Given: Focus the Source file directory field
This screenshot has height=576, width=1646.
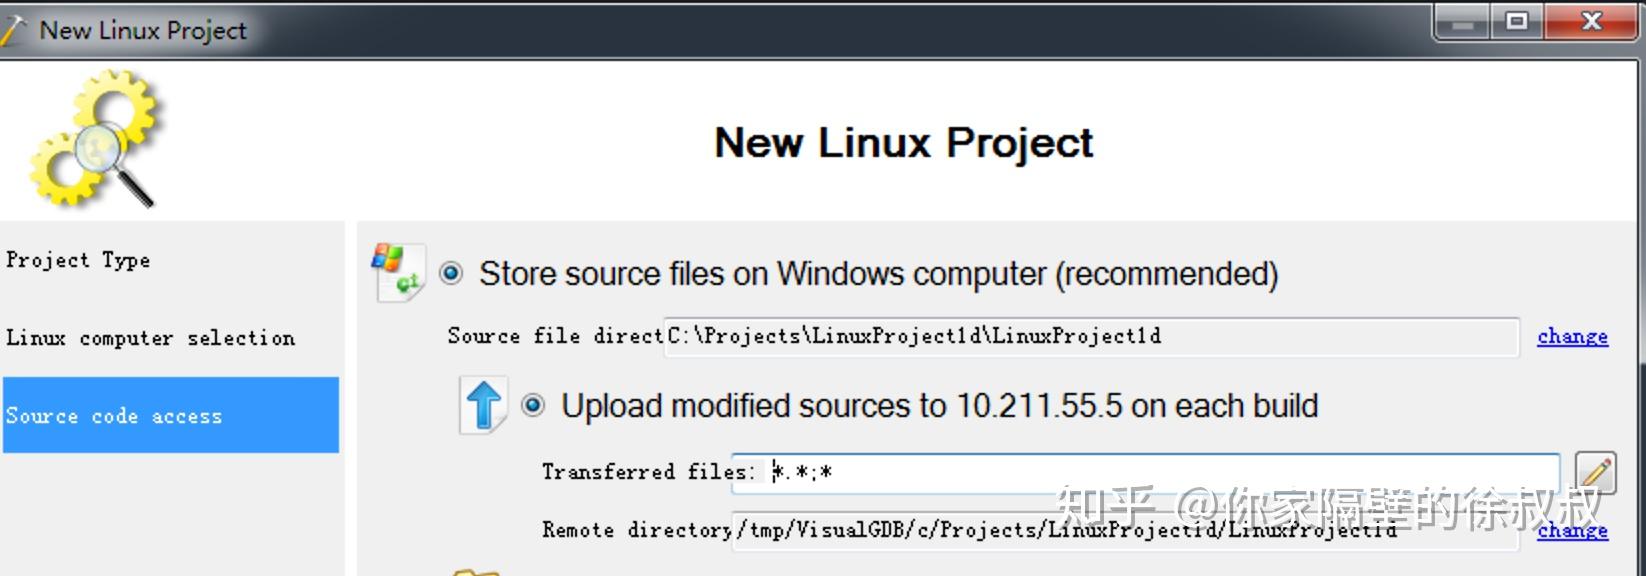Looking at the screenshot, I should (x=1092, y=336).
